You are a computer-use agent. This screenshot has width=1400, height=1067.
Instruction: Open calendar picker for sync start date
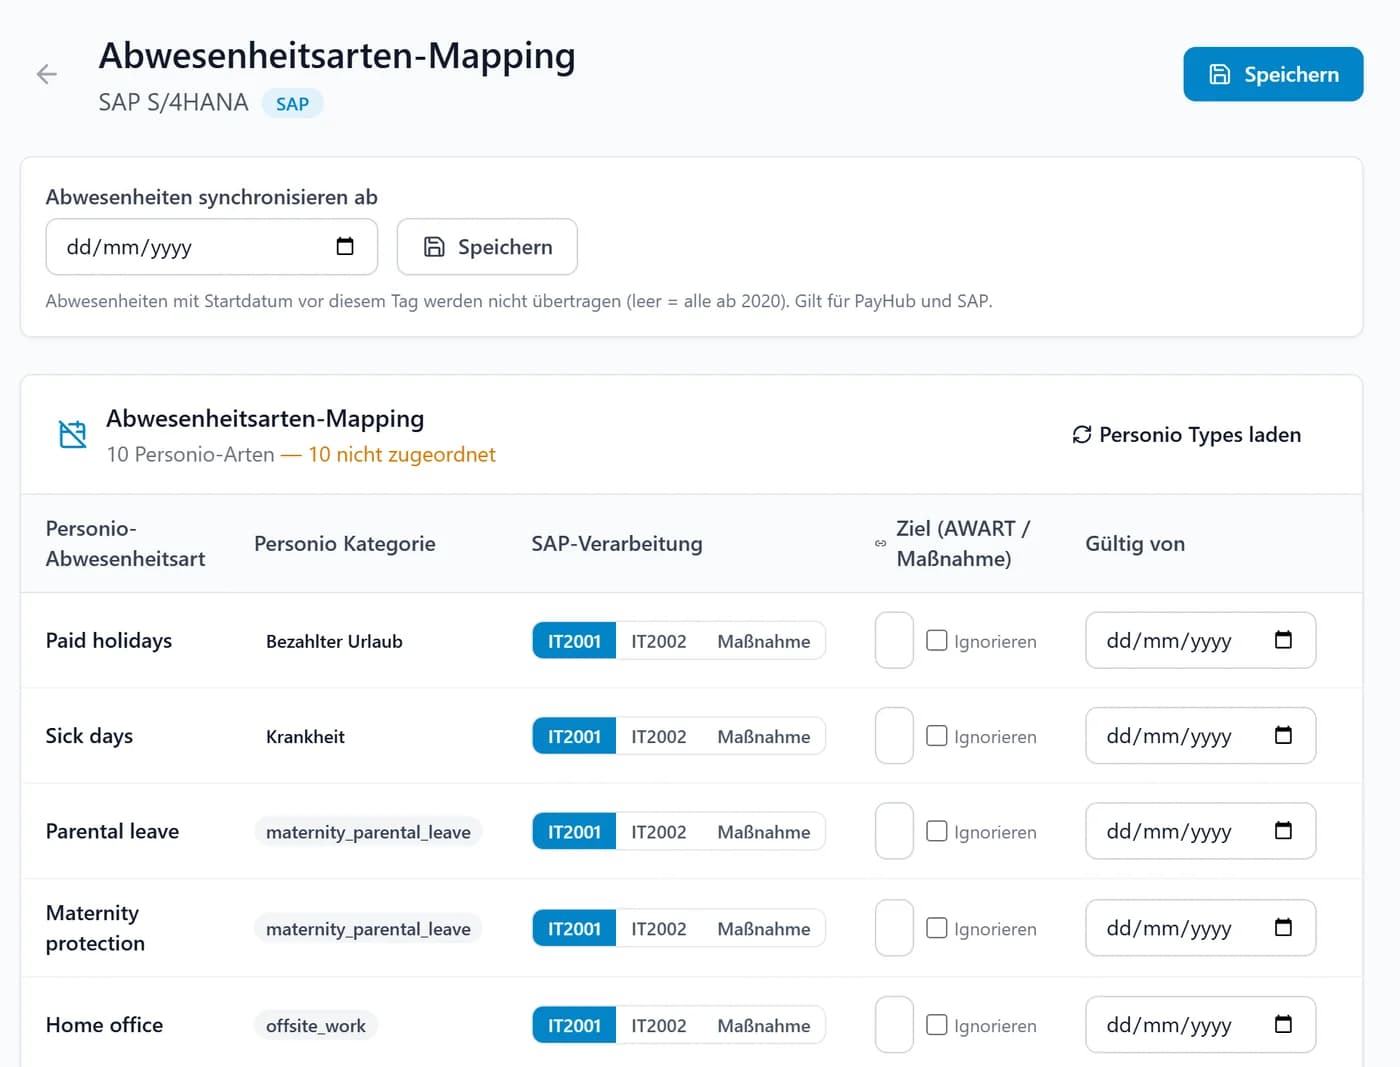click(345, 246)
